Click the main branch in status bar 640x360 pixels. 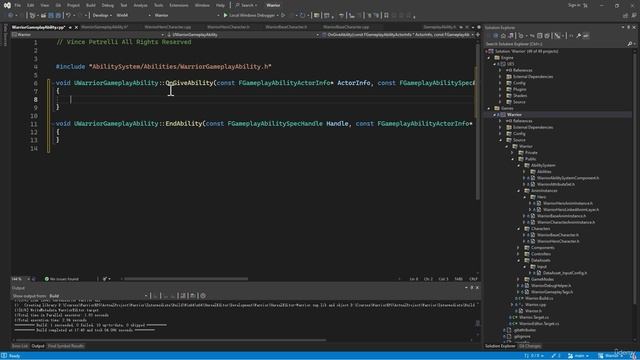578,356
